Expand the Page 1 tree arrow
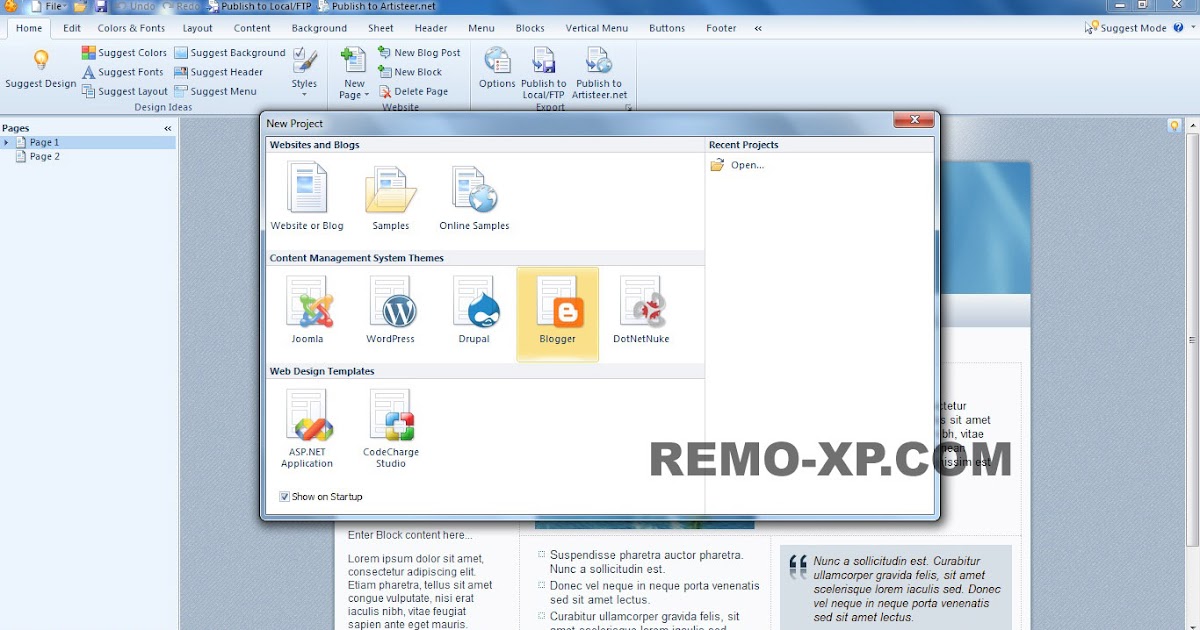 pyautogui.click(x=7, y=142)
